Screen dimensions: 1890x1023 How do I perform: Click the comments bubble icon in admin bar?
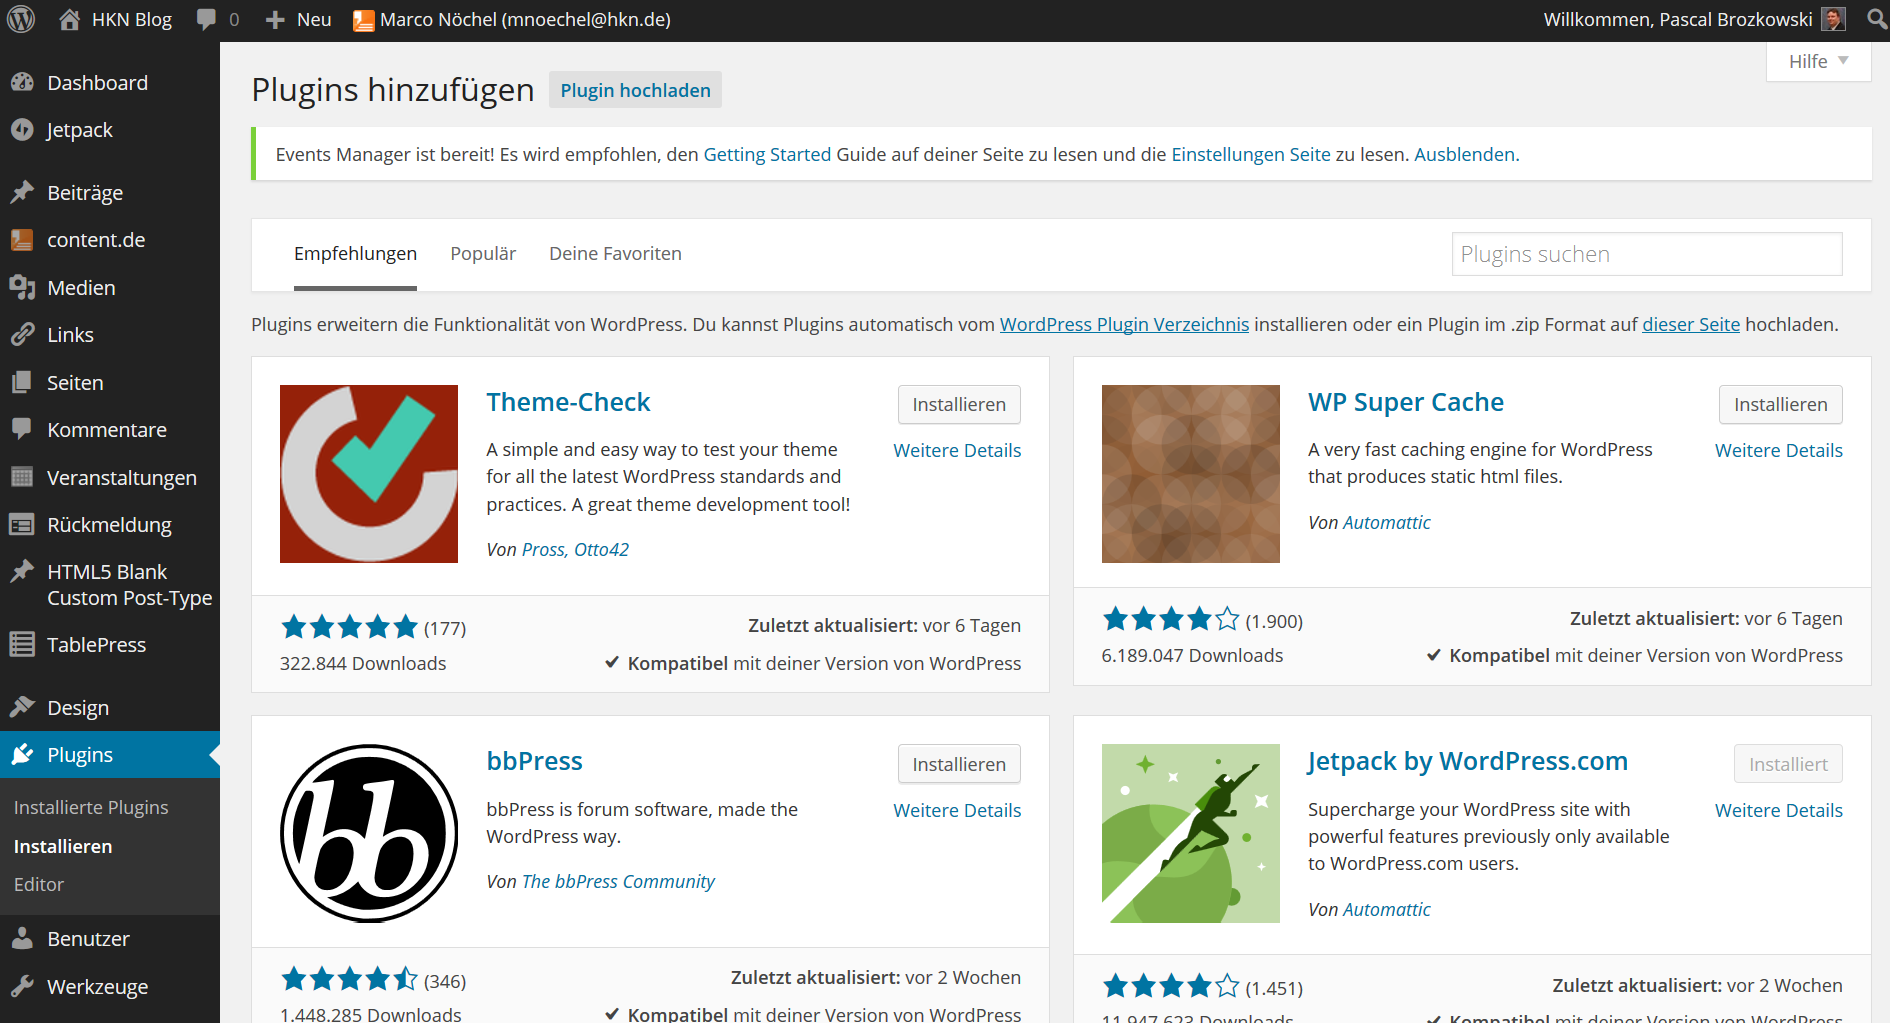[207, 20]
